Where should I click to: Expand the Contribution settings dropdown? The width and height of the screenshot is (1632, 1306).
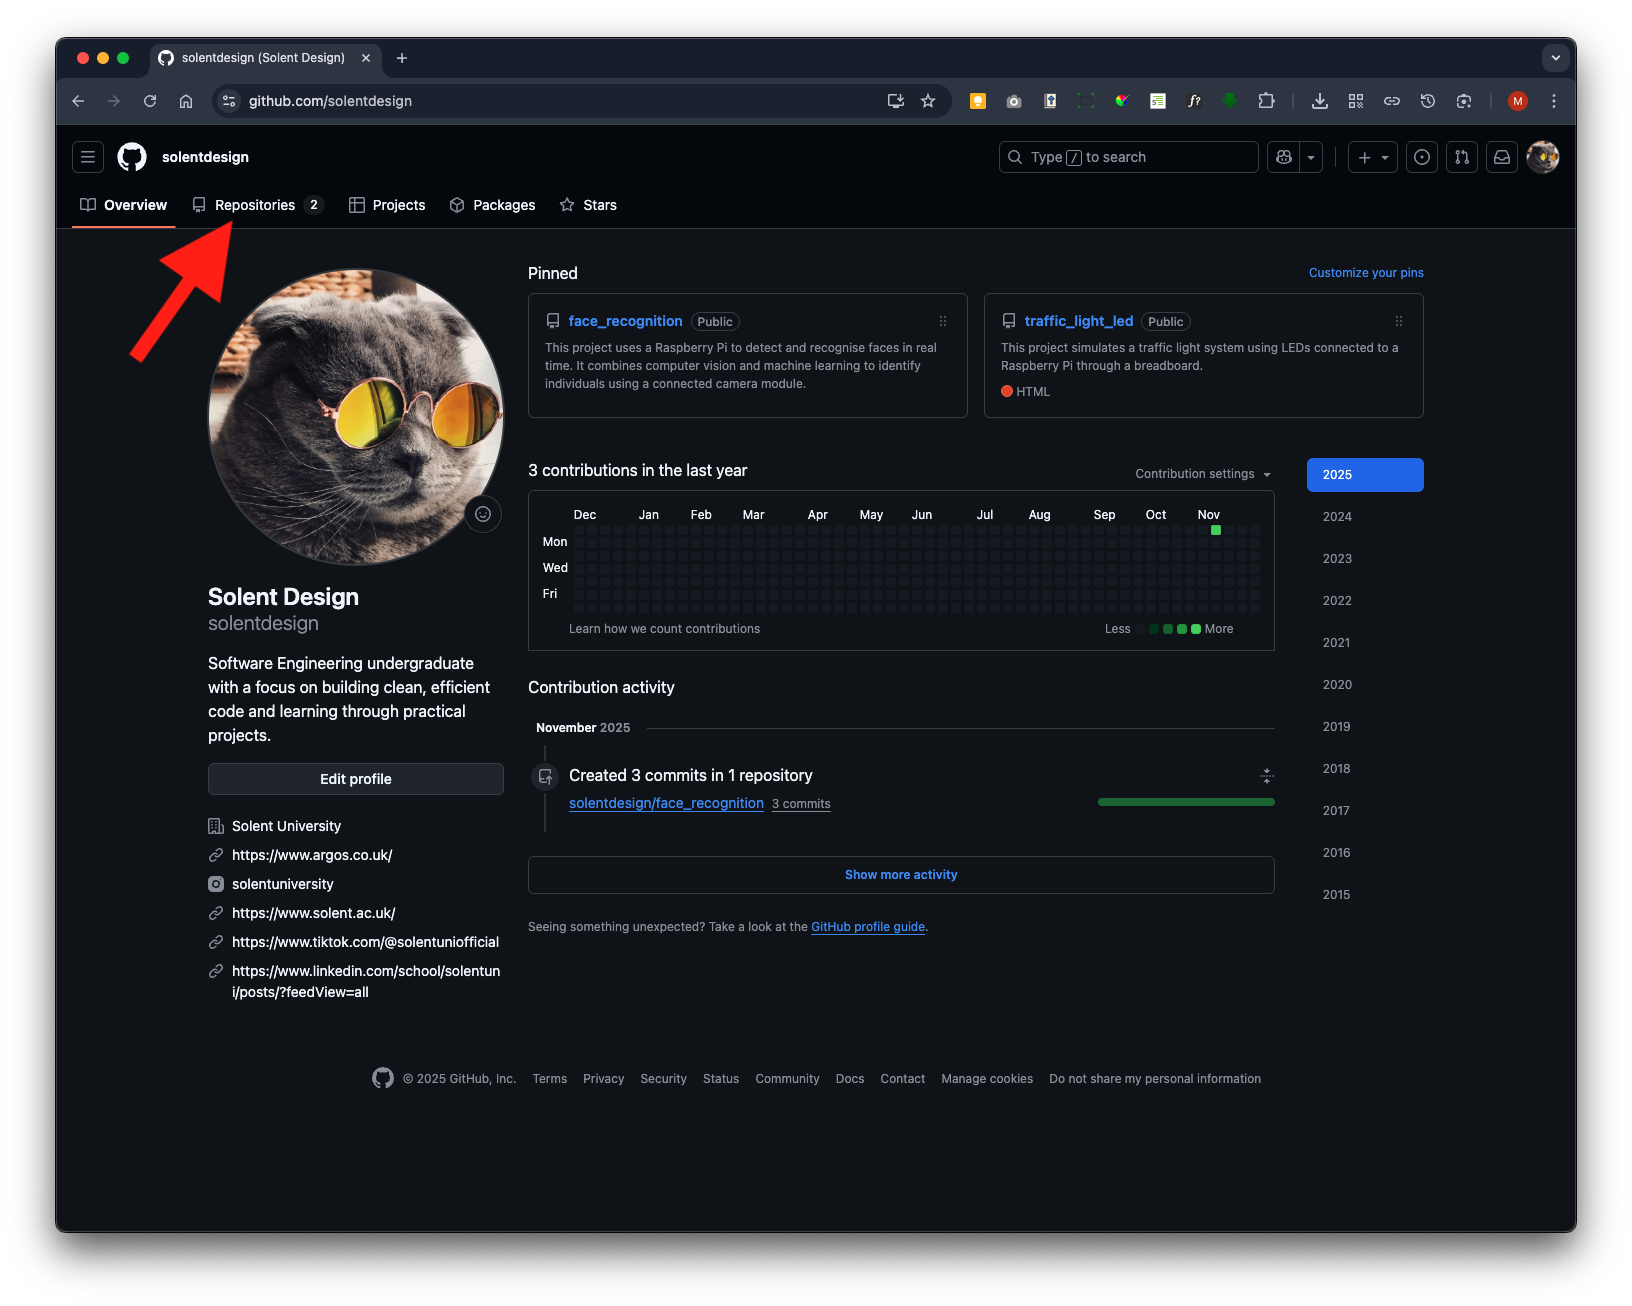[1203, 474]
